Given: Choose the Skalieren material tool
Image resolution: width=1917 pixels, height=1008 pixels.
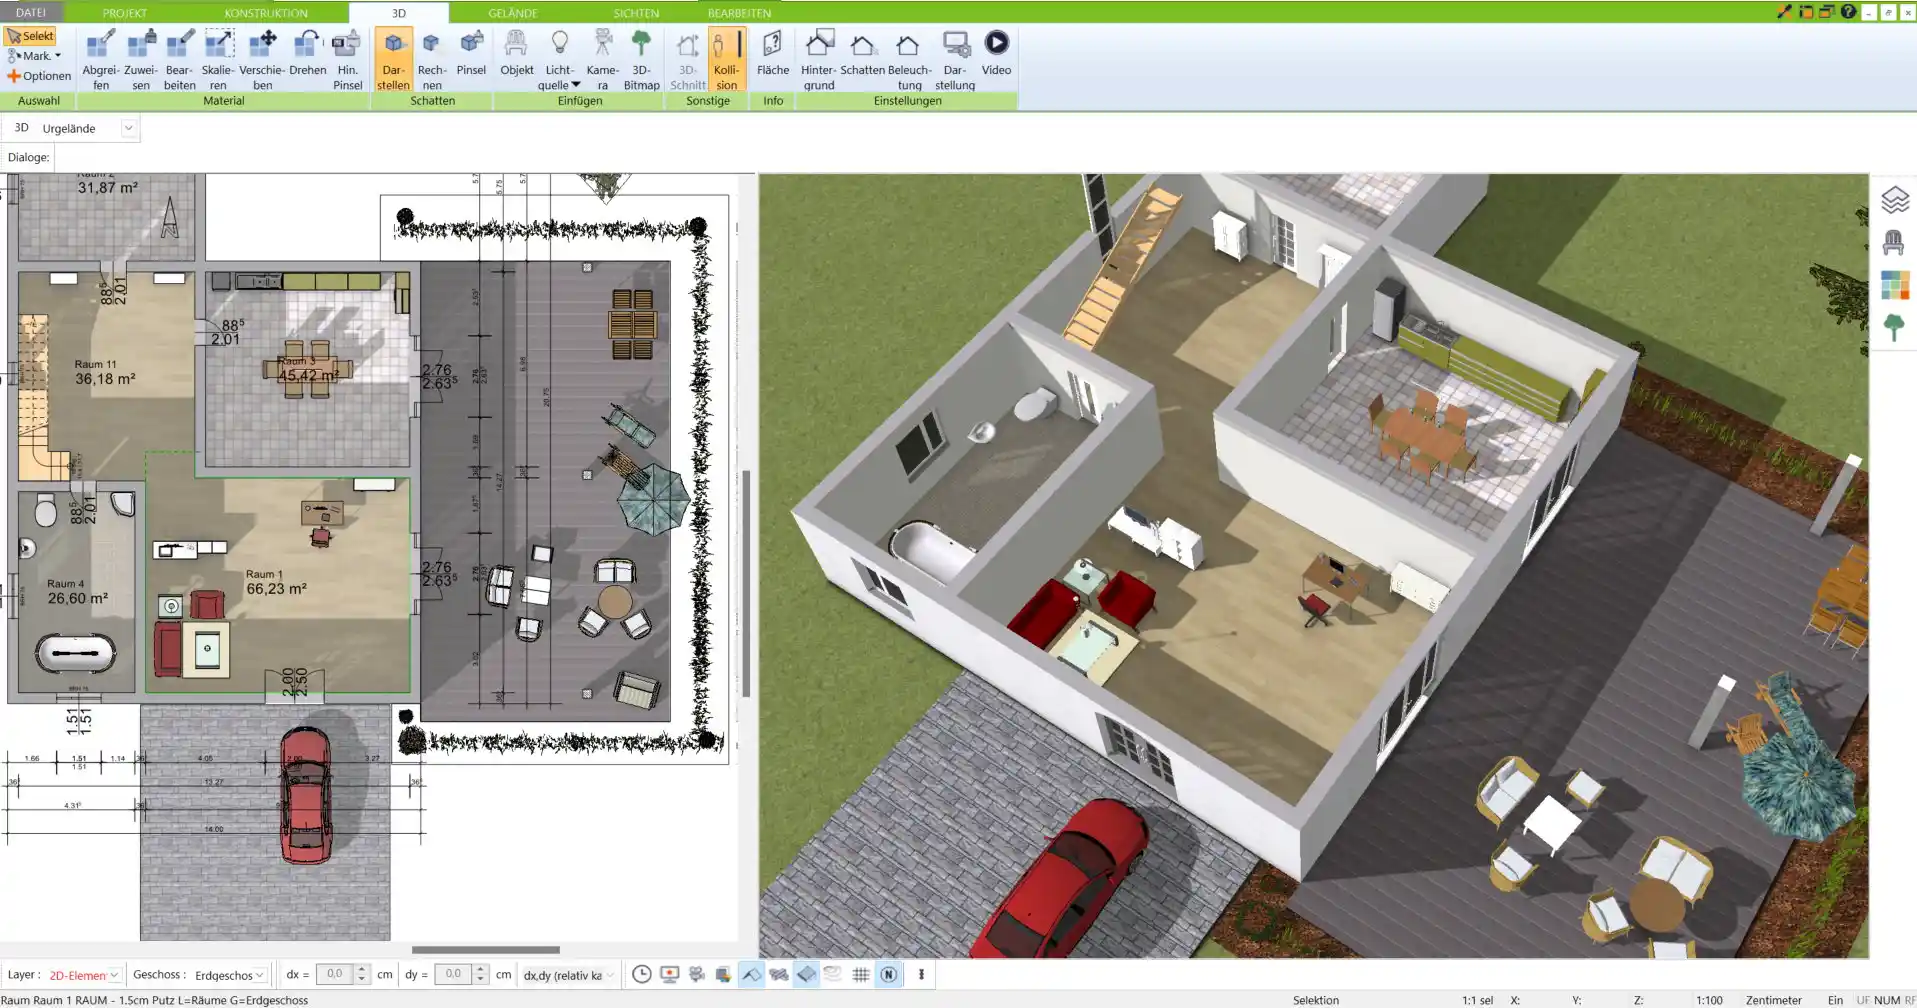Looking at the screenshot, I should (218, 60).
